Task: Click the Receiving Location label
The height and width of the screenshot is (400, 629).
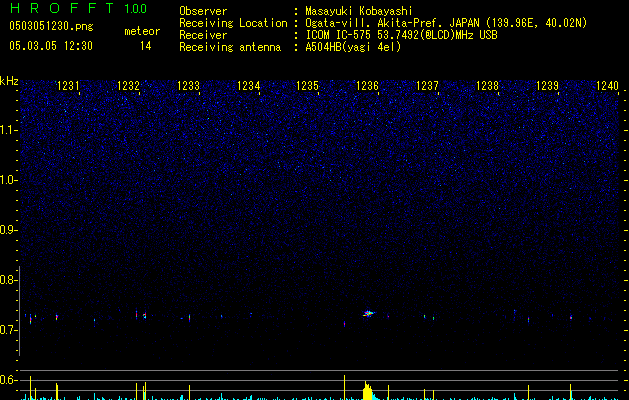Action: coord(233,23)
